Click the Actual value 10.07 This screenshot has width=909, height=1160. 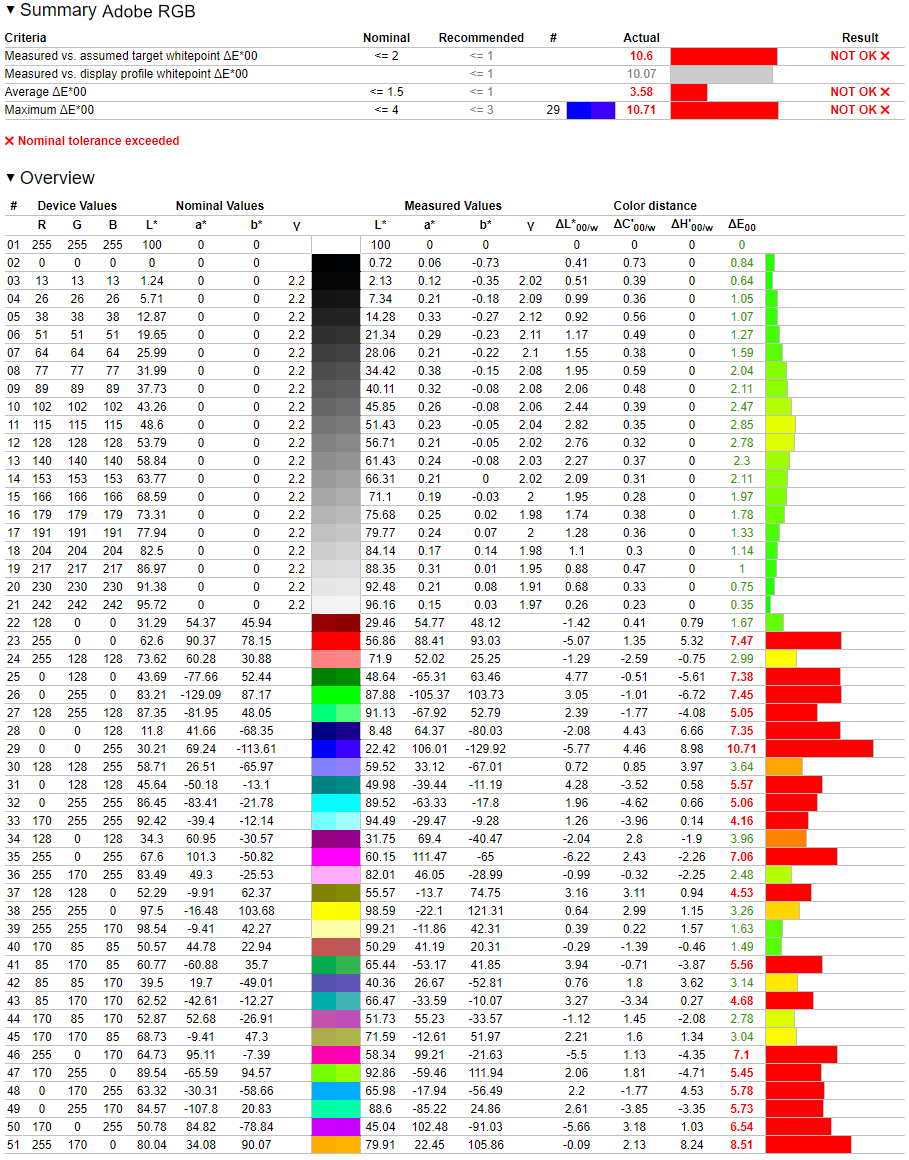click(641, 74)
